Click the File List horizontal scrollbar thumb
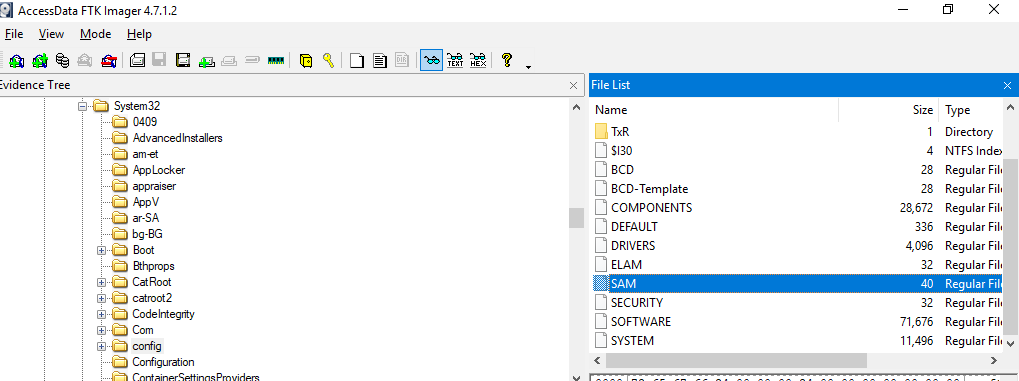The image size is (1019, 381). [x=737, y=360]
